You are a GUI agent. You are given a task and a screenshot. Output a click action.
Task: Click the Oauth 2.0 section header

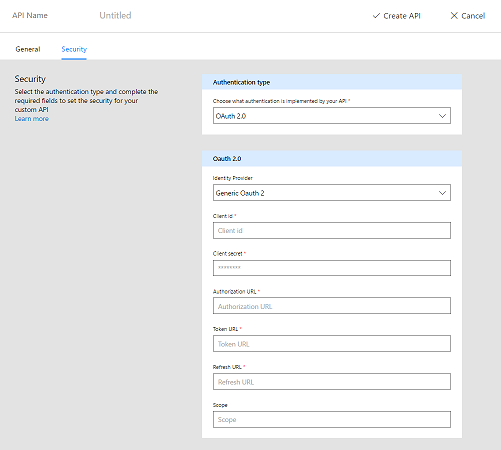pyautogui.click(x=332, y=159)
